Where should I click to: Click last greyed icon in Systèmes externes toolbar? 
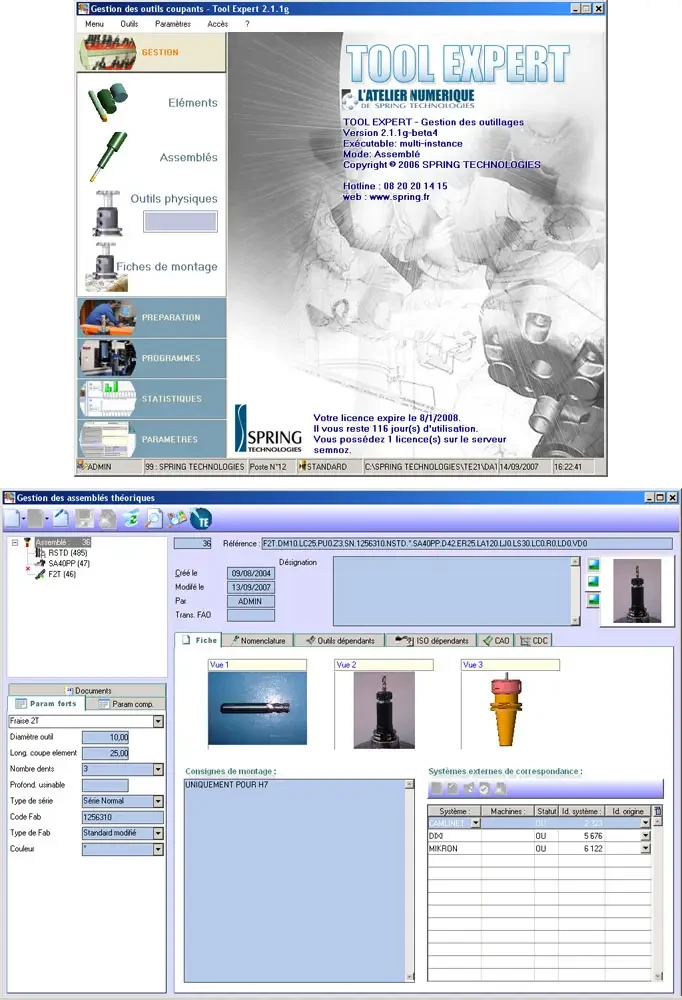coord(500,788)
